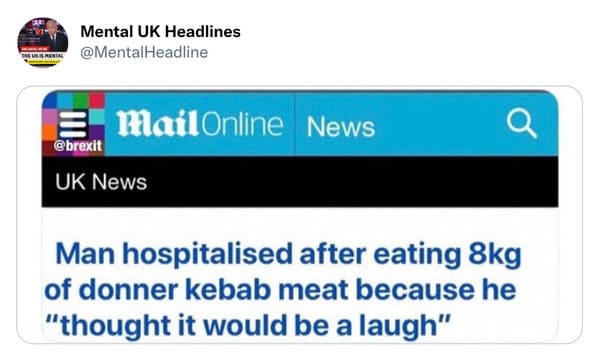The image size is (599, 360).
Task: Click the dark blue corner square of the logo
Action: tap(50, 101)
